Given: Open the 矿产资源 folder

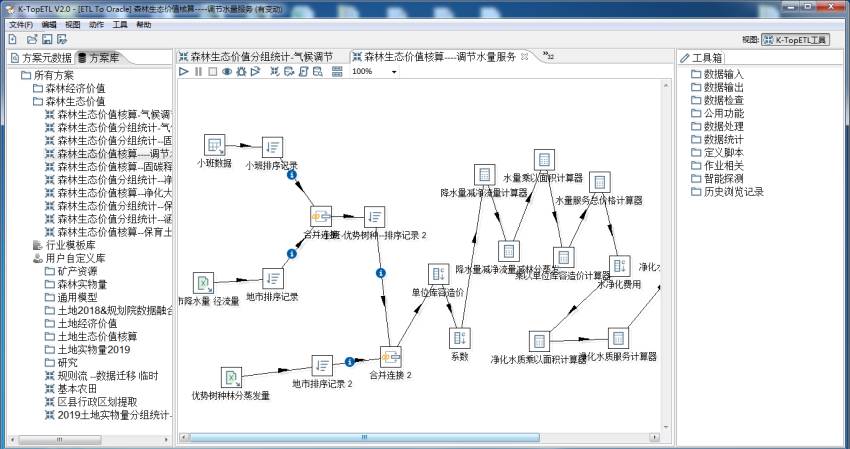Looking at the screenshot, I should 77,271.
